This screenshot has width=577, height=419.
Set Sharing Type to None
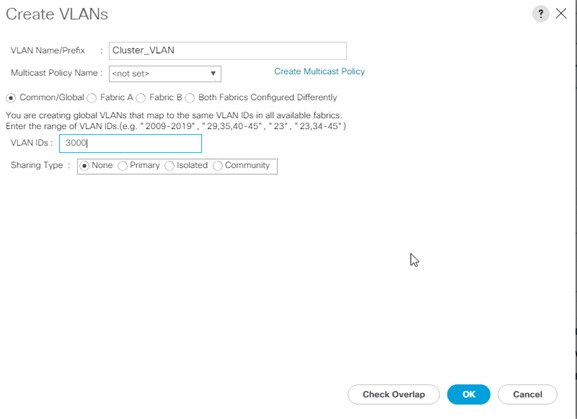coord(85,166)
